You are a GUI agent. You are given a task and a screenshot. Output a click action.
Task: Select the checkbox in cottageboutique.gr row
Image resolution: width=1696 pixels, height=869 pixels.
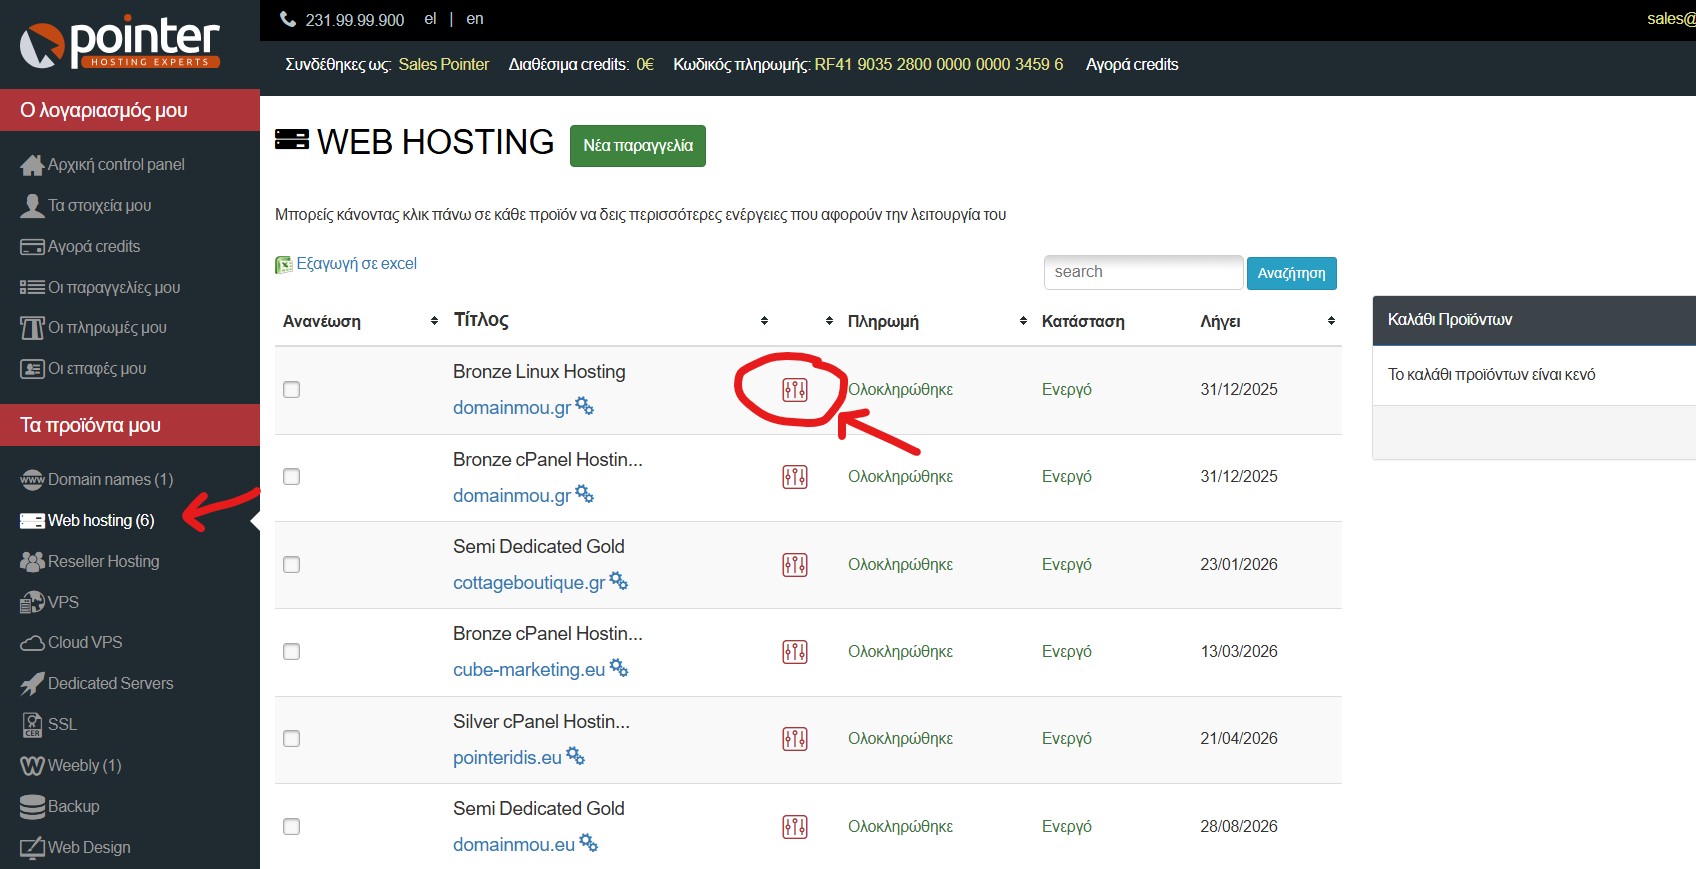tap(292, 565)
